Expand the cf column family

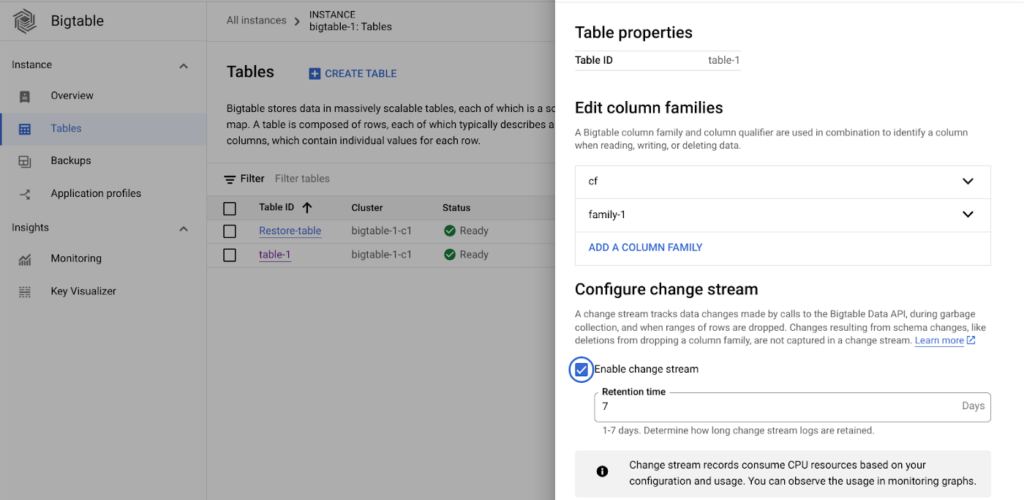[x=967, y=181]
